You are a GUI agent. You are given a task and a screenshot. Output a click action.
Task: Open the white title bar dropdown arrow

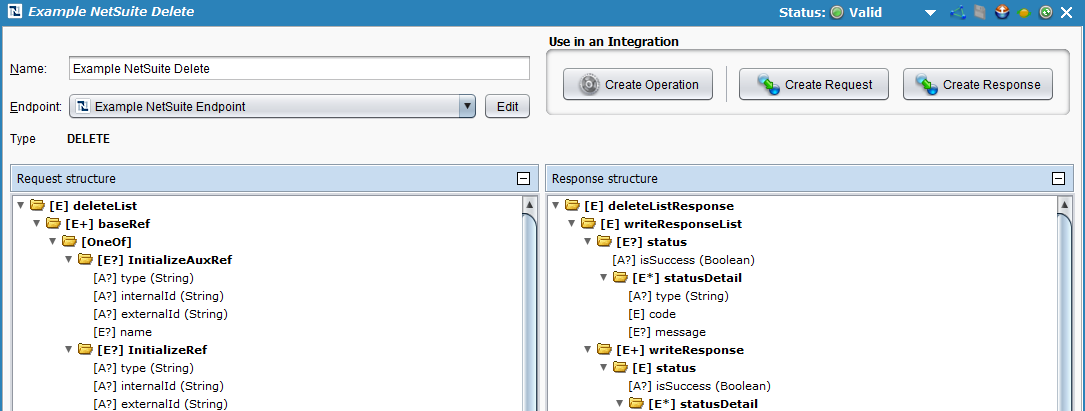[x=930, y=13]
